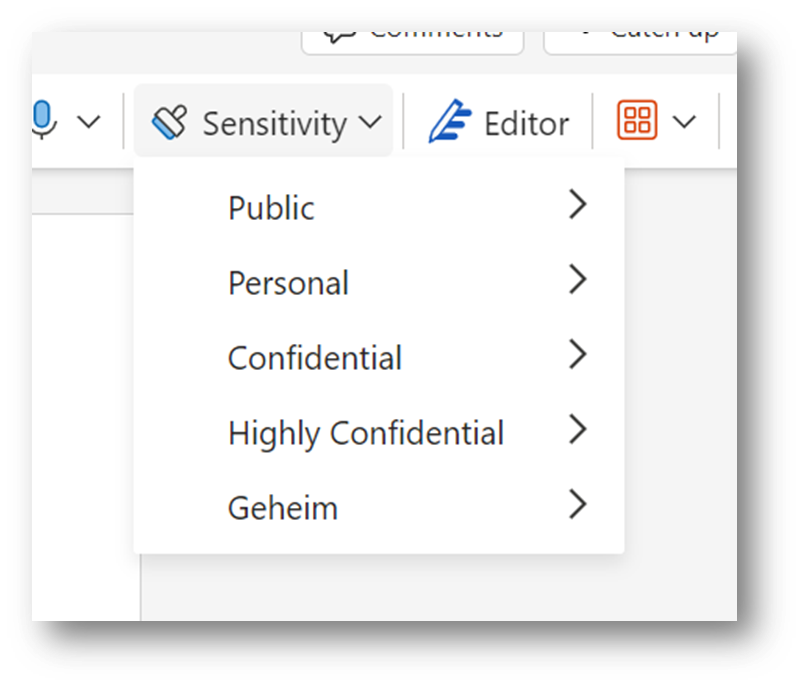Click the Catch up button

pos(640,36)
